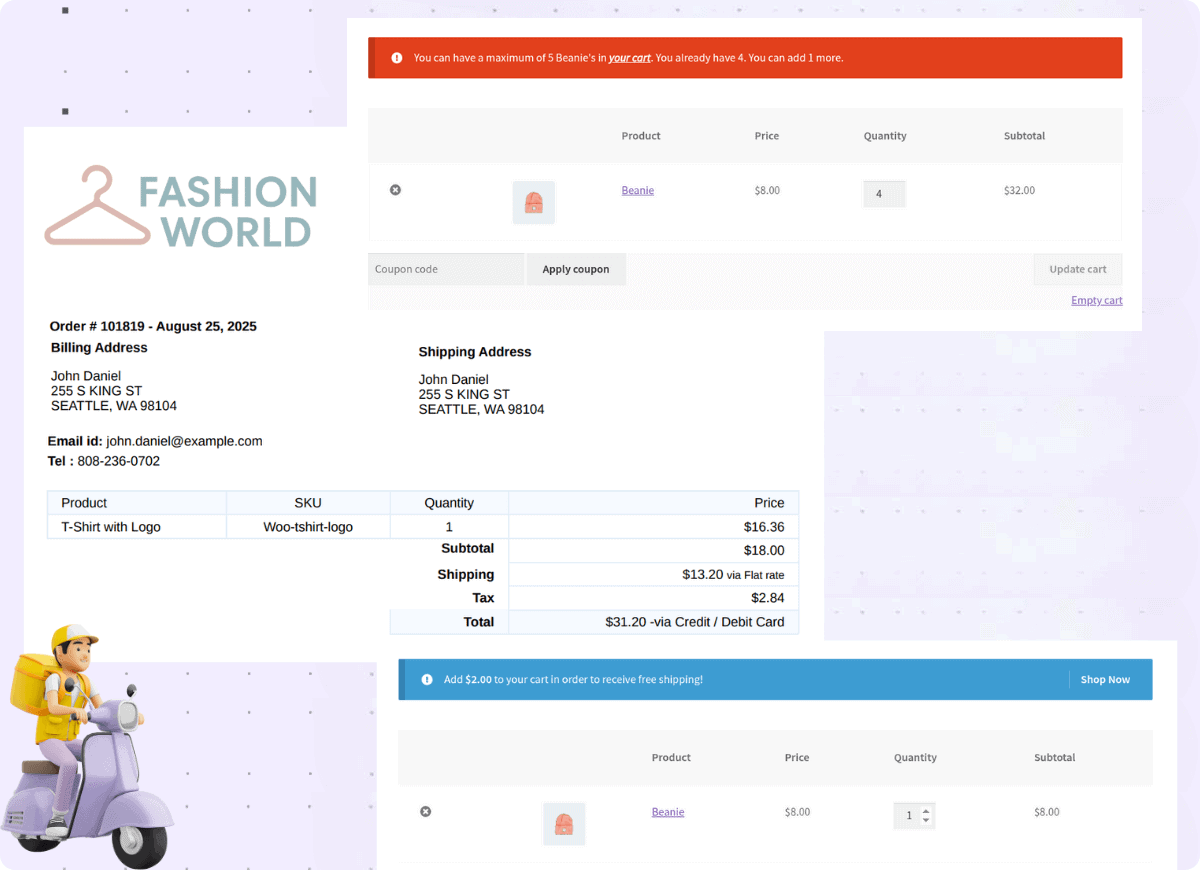Click the phone number 808-236-0702
The height and width of the screenshot is (870, 1200).
pos(119,462)
